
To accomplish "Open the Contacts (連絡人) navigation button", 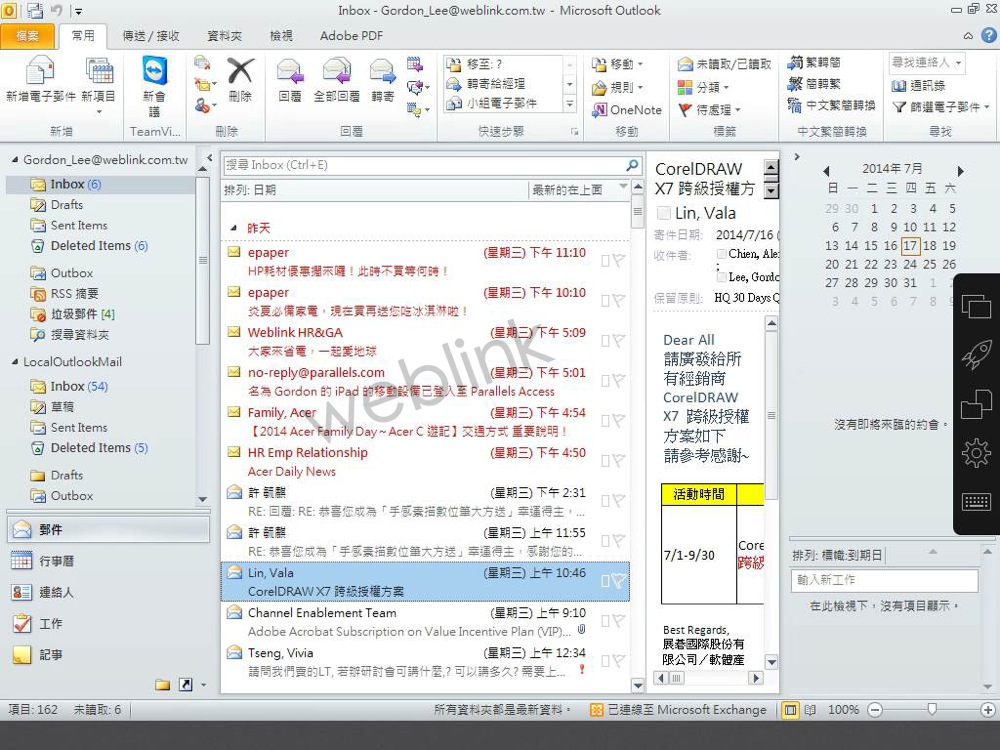I will [107, 592].
